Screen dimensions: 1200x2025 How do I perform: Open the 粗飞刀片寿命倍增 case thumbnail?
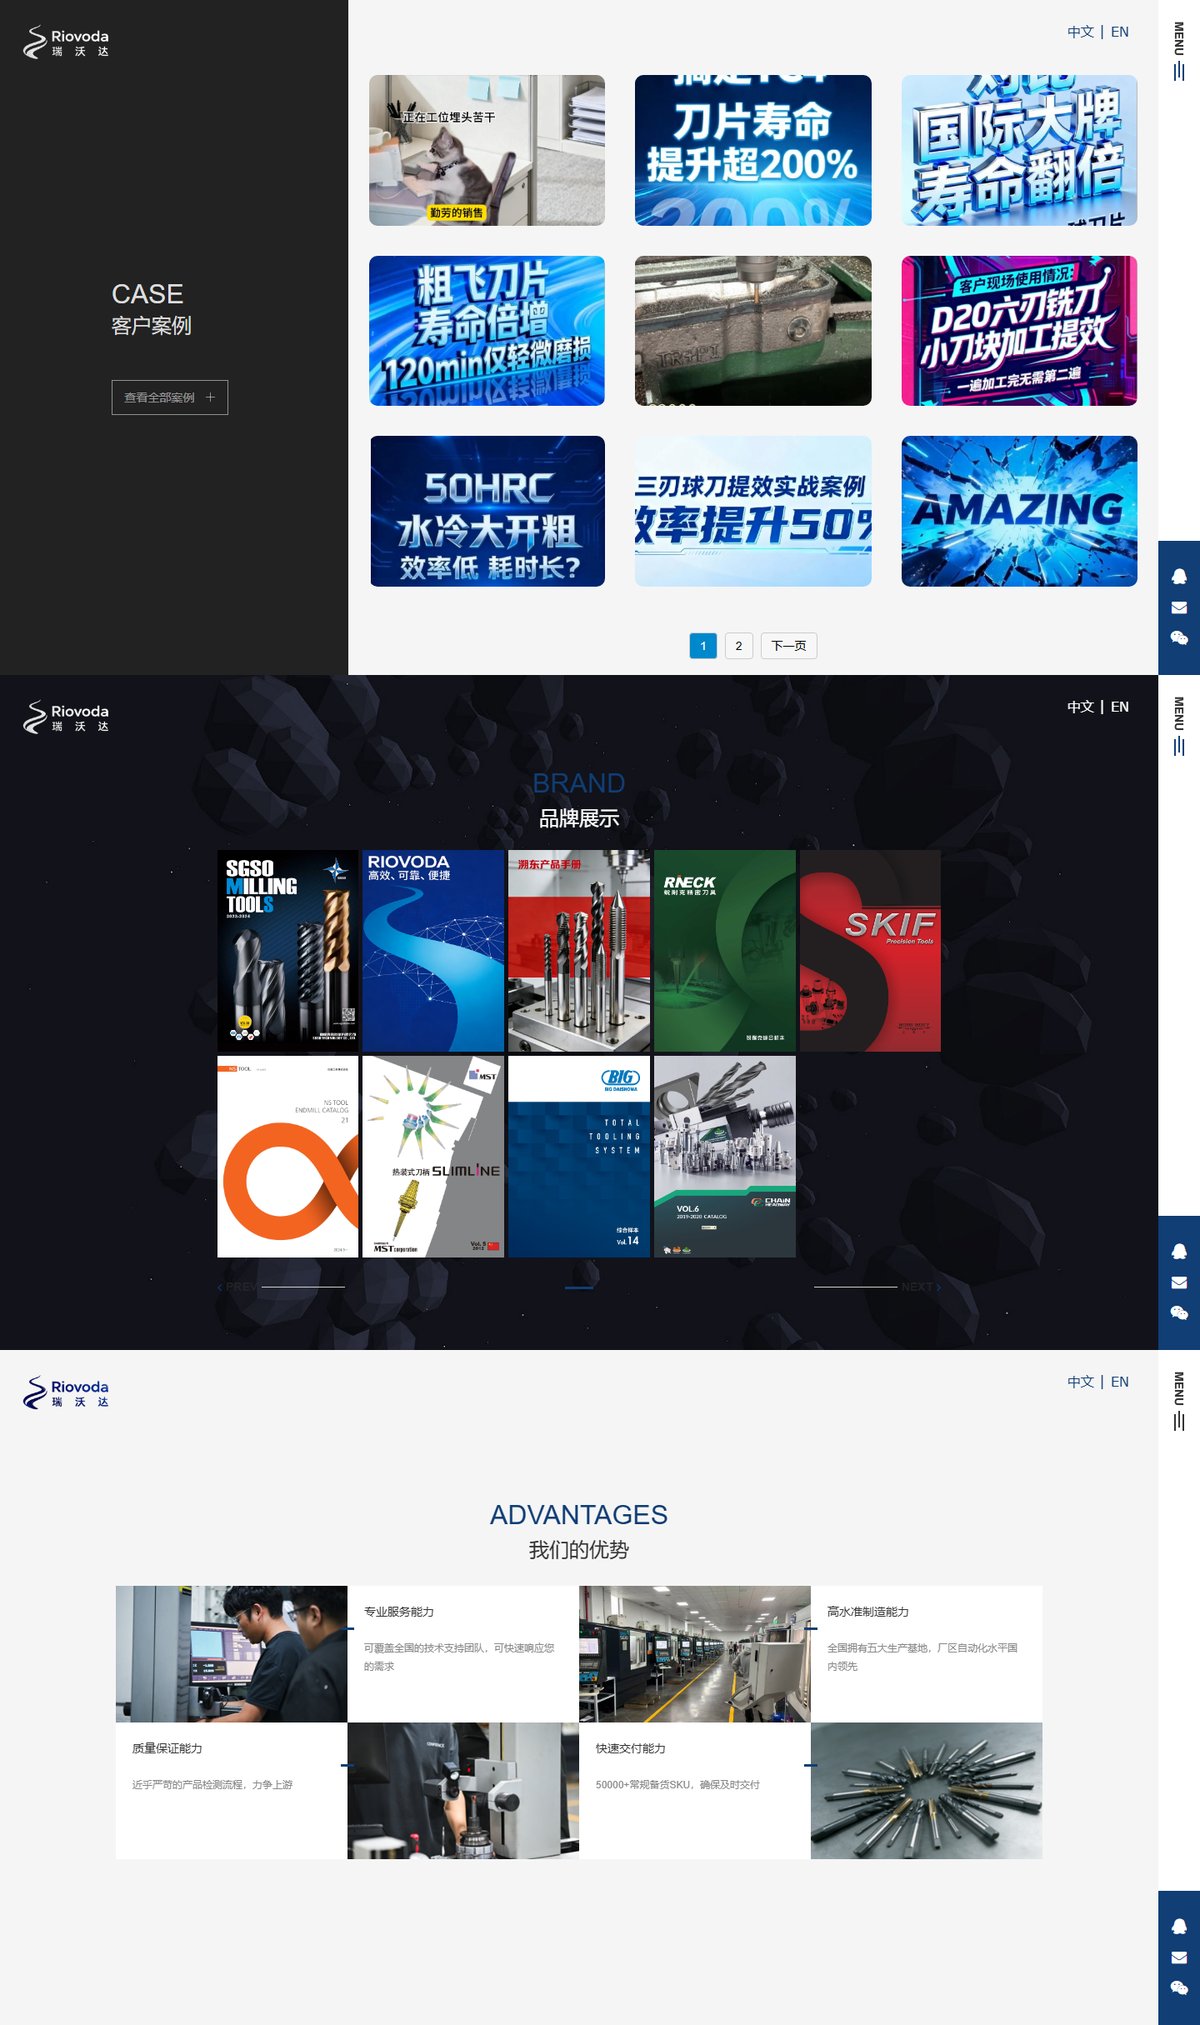tap(487, 331)
